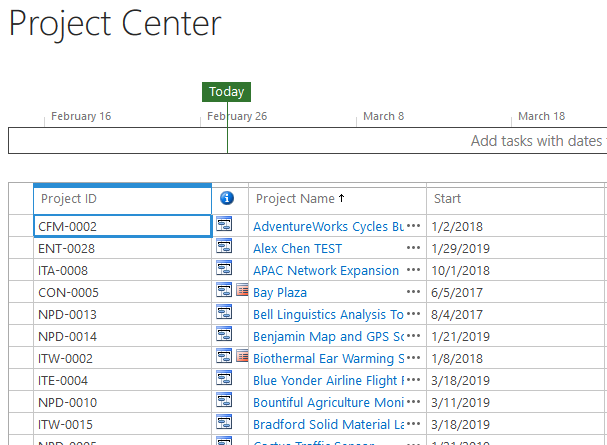Click red list icon in Bay Plaza row
607x445 pixels.
coord(242,290)
